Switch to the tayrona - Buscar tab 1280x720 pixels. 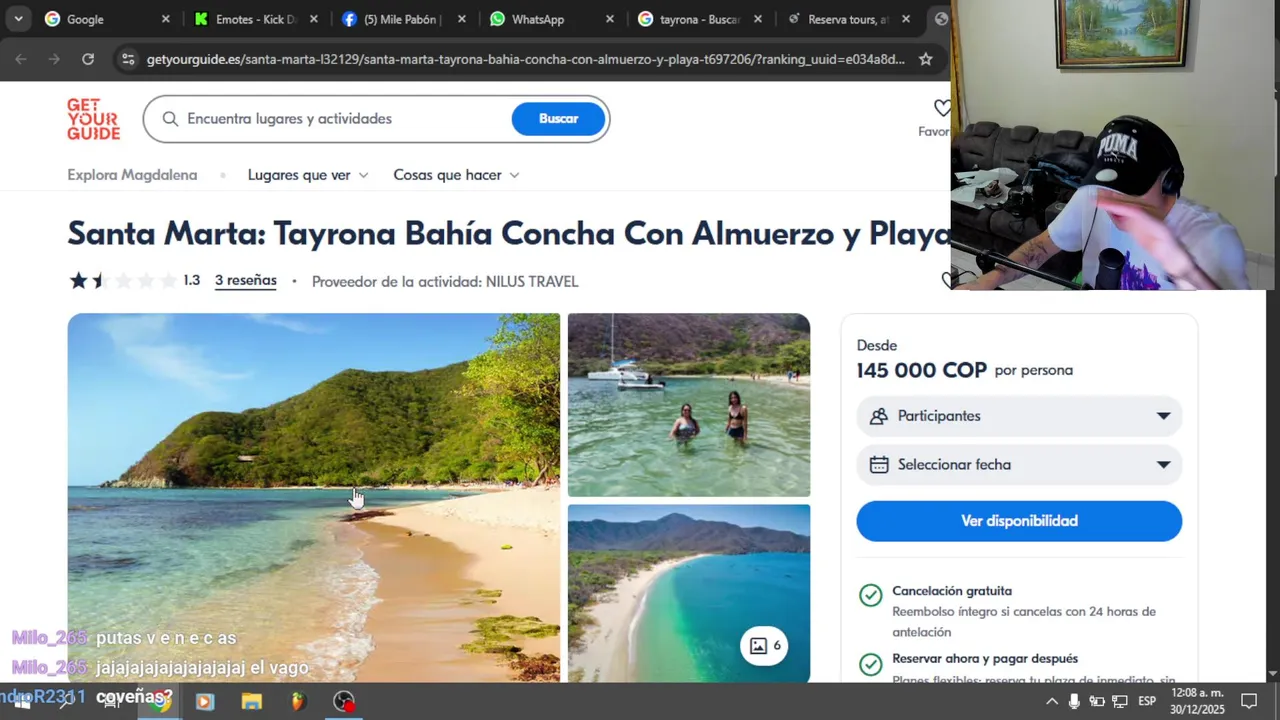[x=700, y=19]
